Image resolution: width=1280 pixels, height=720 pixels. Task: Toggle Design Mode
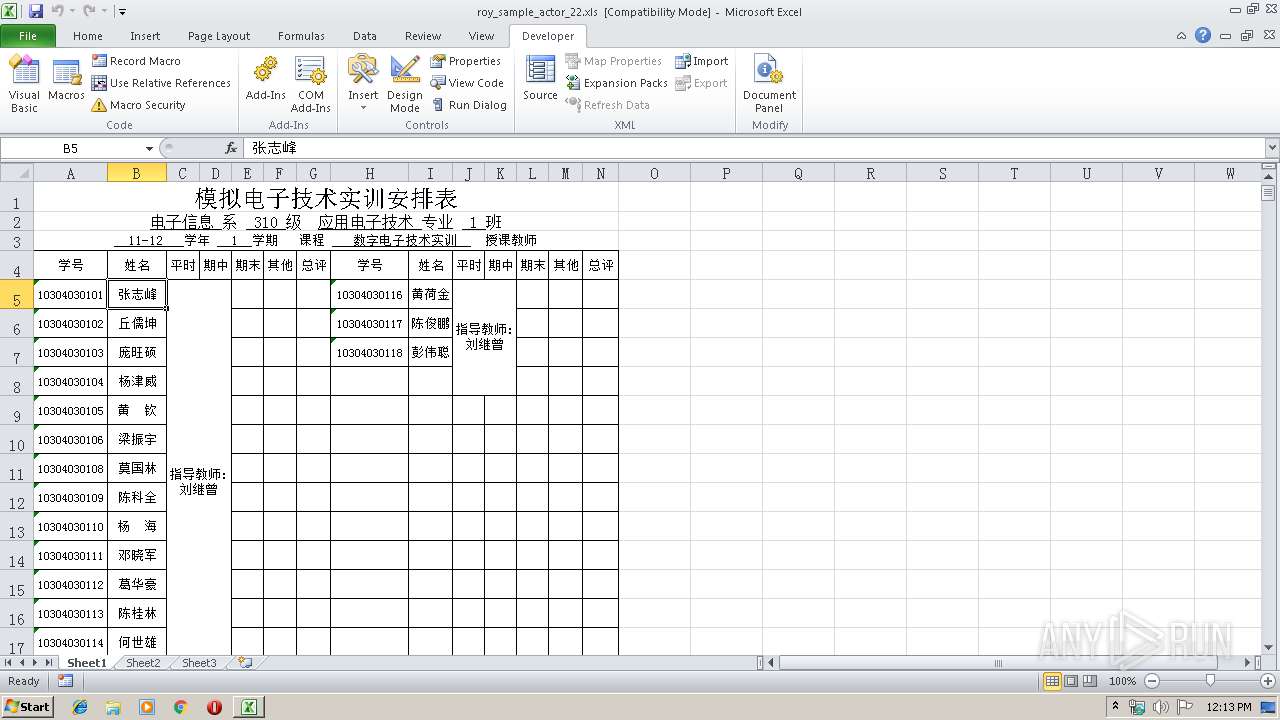405,84
